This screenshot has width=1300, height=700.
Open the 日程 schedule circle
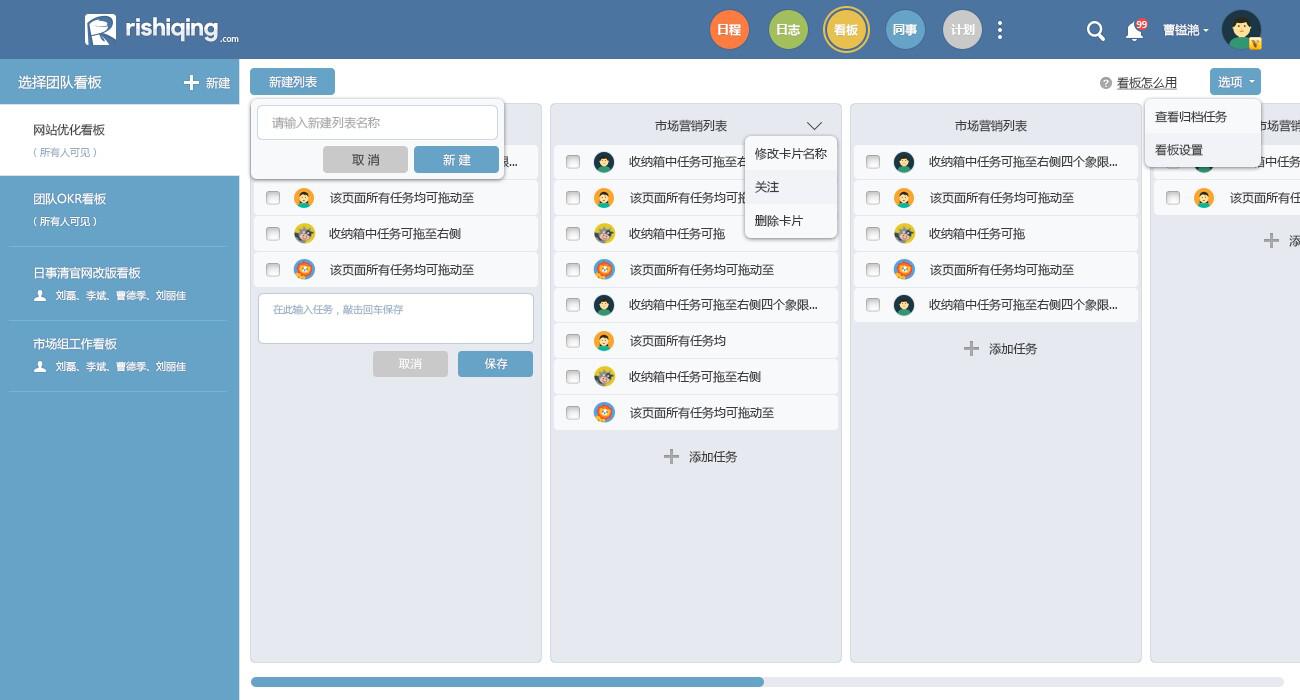point(729,30)
